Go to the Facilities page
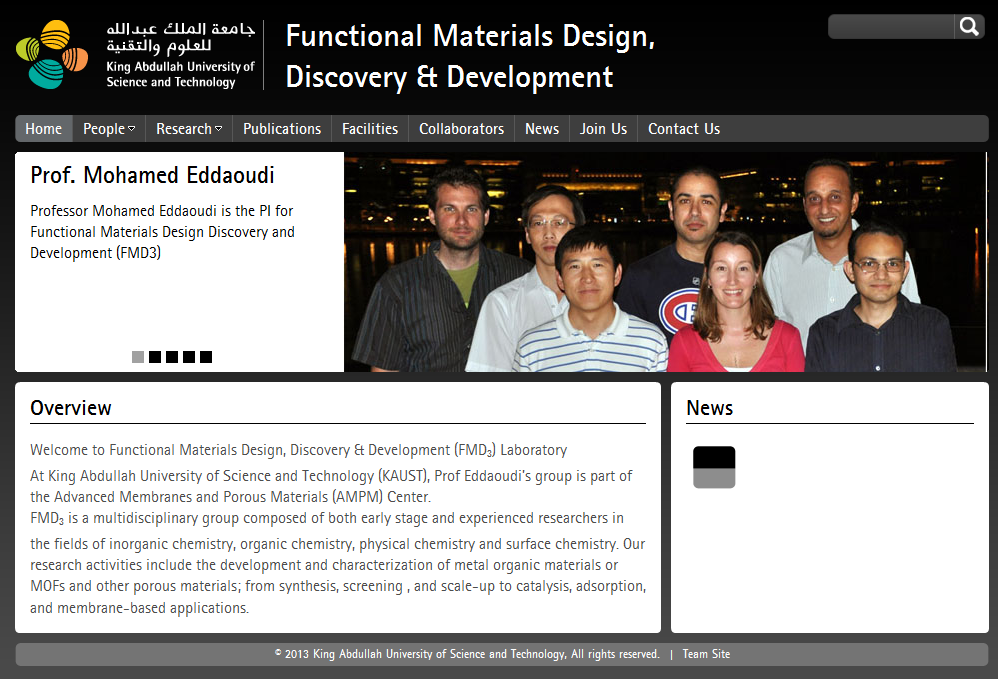The width and height of the screenshot is (998, 679). (x=370, y=129)
